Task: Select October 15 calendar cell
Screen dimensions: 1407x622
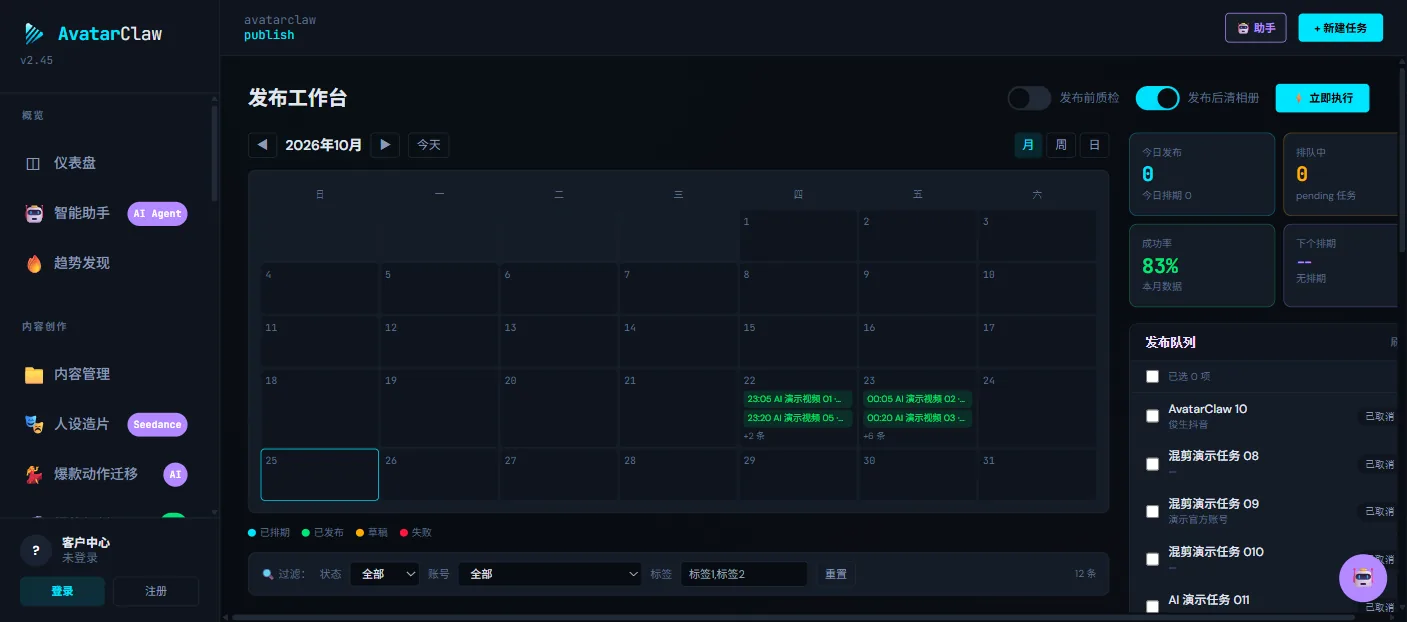Action: point(798,342)
